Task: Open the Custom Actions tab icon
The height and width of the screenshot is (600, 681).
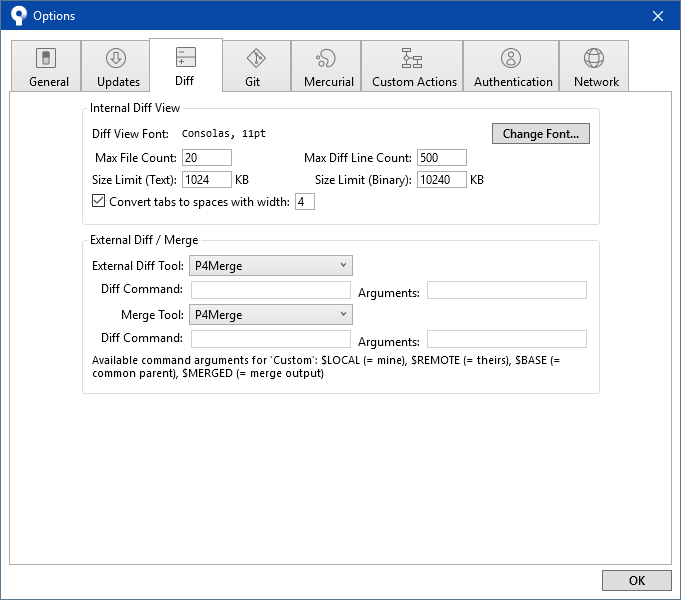Action: (412, 58)
